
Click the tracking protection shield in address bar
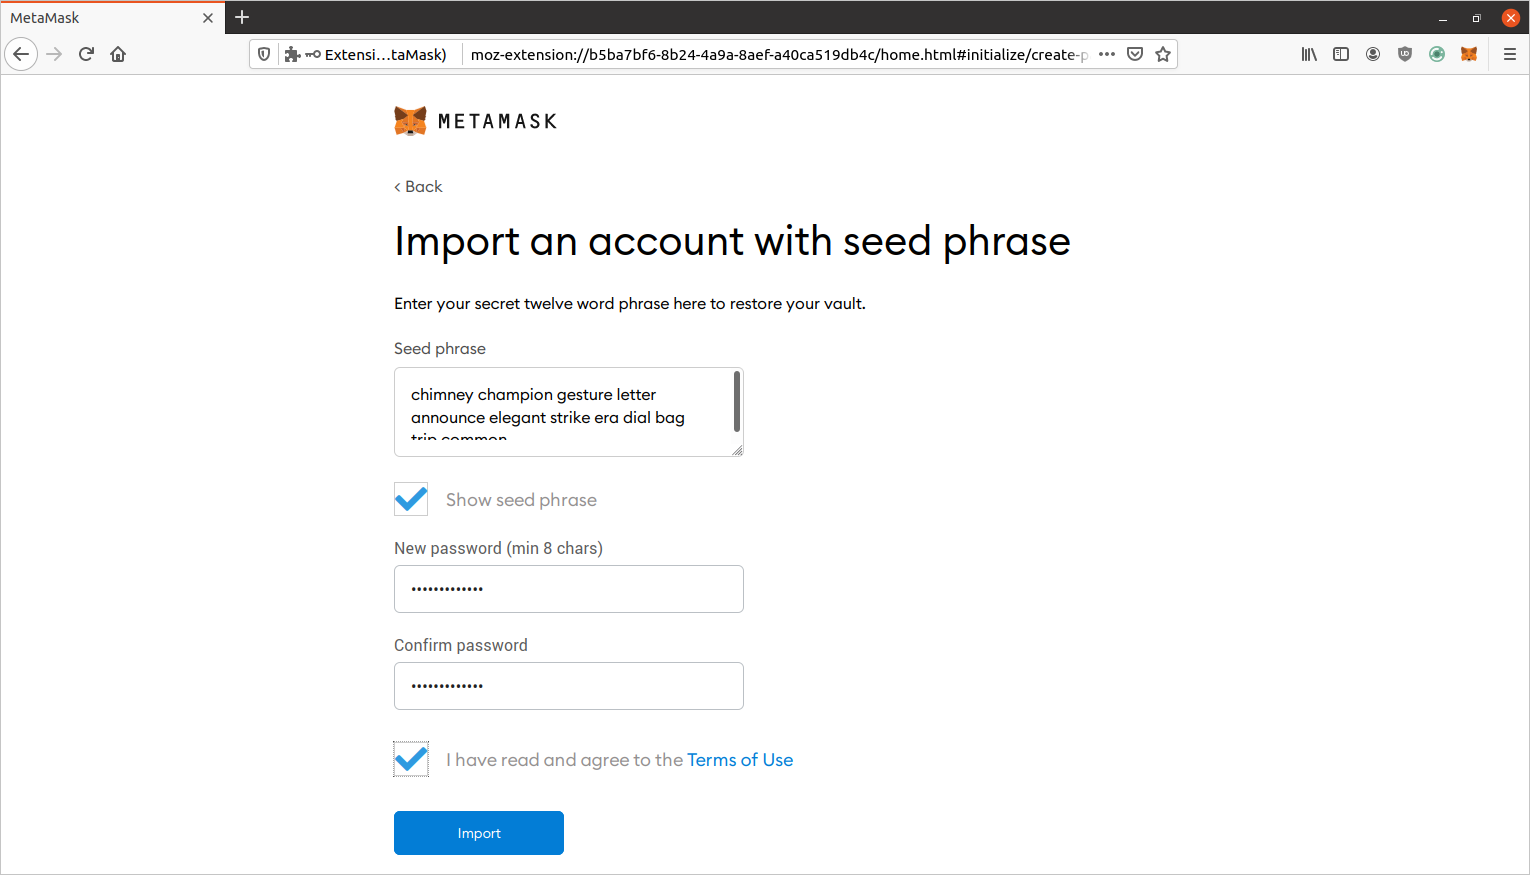(x=263, y=54)
